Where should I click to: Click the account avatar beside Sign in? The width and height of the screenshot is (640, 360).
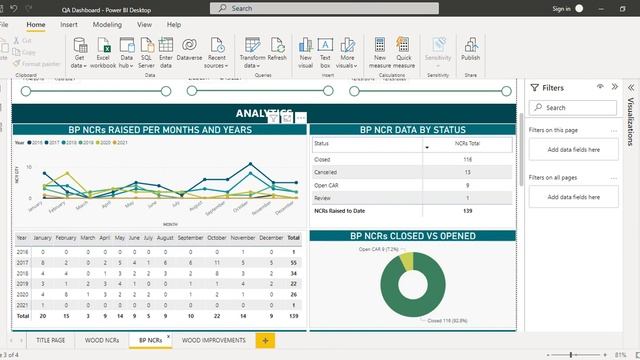[x=579, y=8]
